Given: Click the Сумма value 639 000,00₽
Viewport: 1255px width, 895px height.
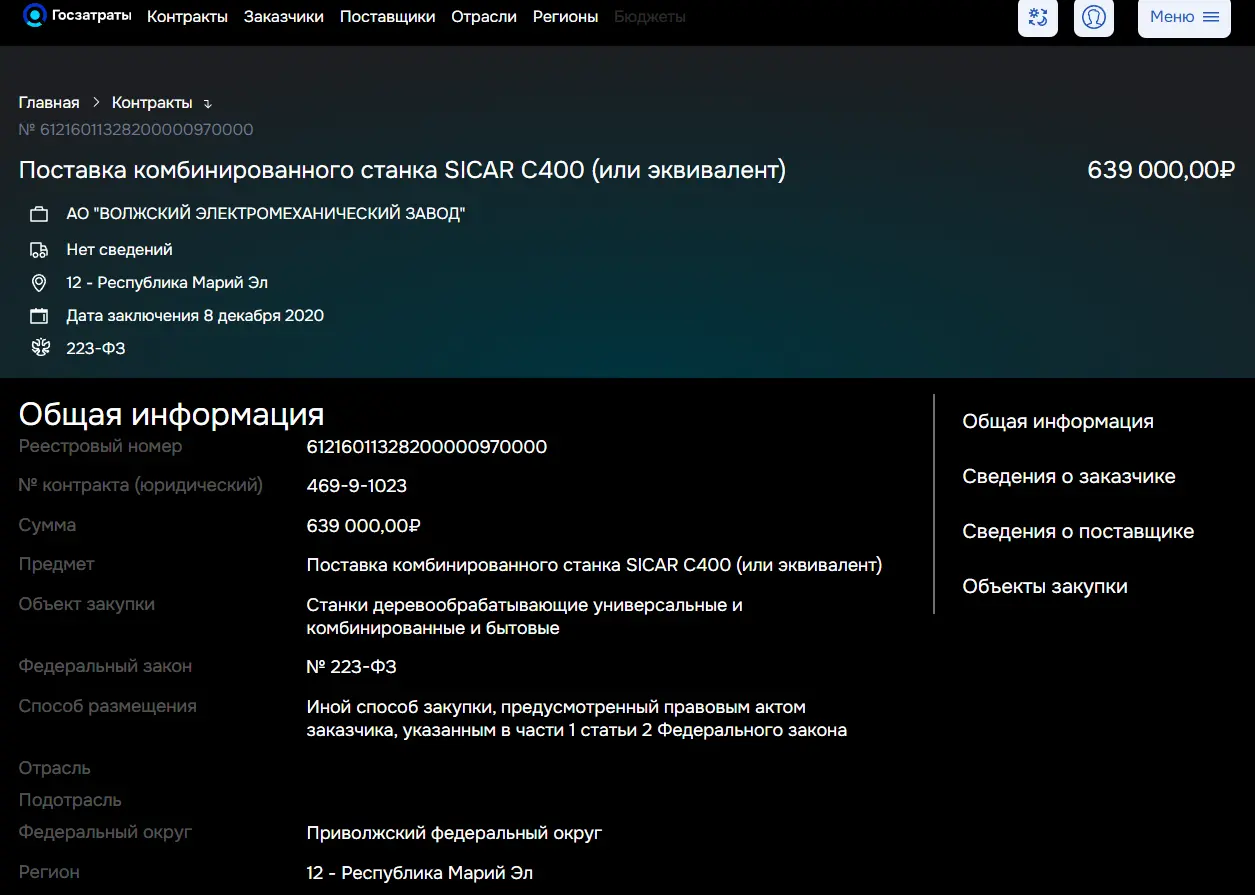Looking at the screenshot, I should coord(363,526).
